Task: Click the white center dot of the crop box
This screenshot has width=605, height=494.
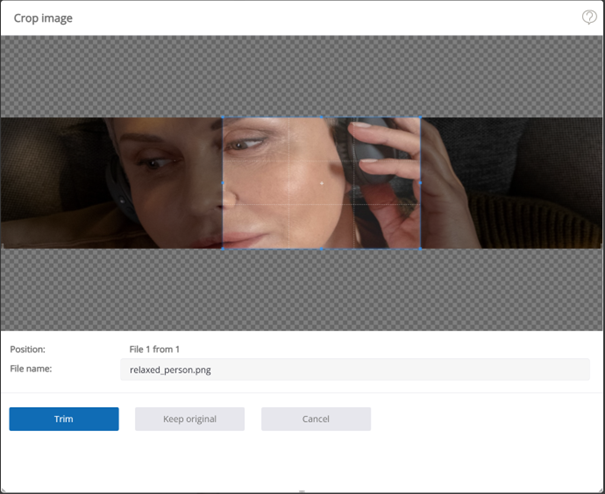Action: point(321,184)
